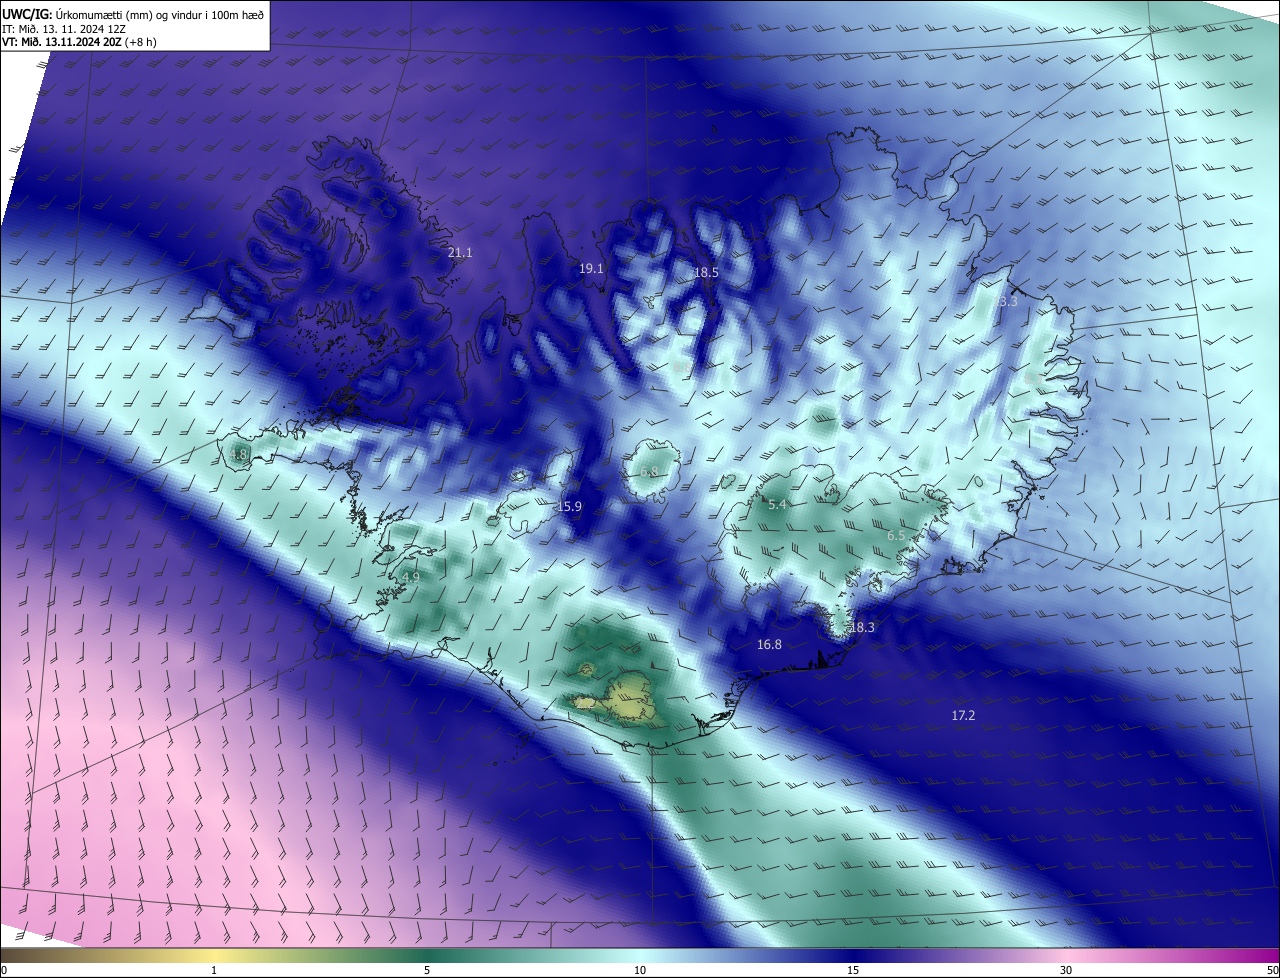
Task: Click the 16.8 value label on the map
Action: (769, 645)
